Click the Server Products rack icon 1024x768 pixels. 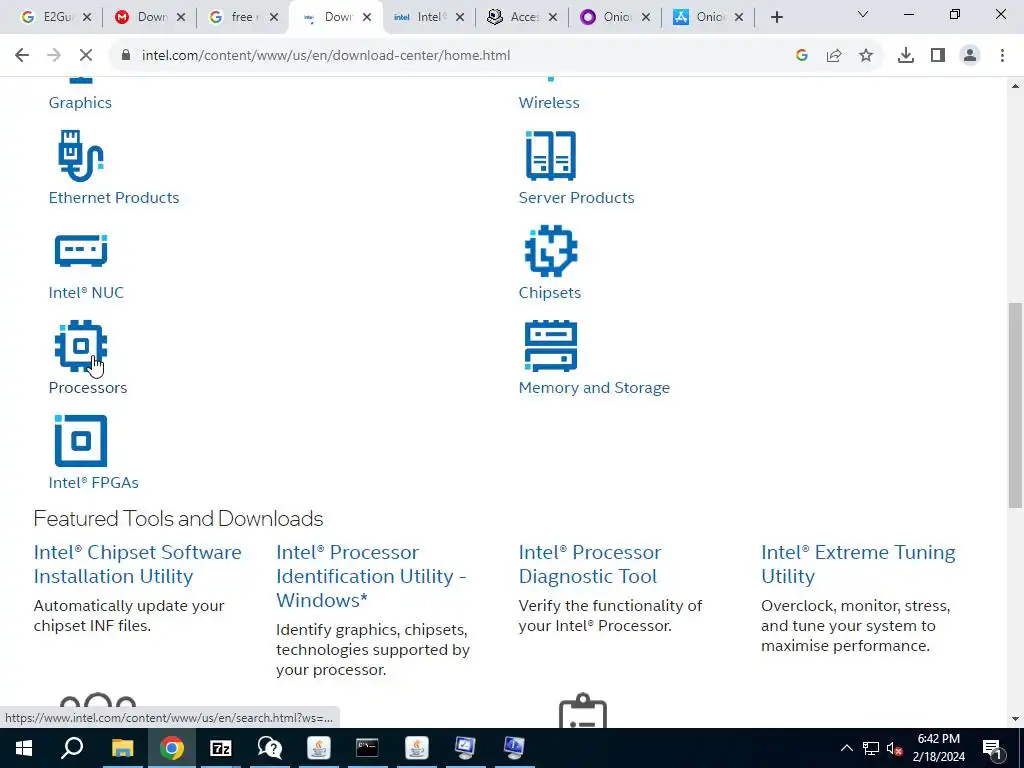[x=551, y=155]
